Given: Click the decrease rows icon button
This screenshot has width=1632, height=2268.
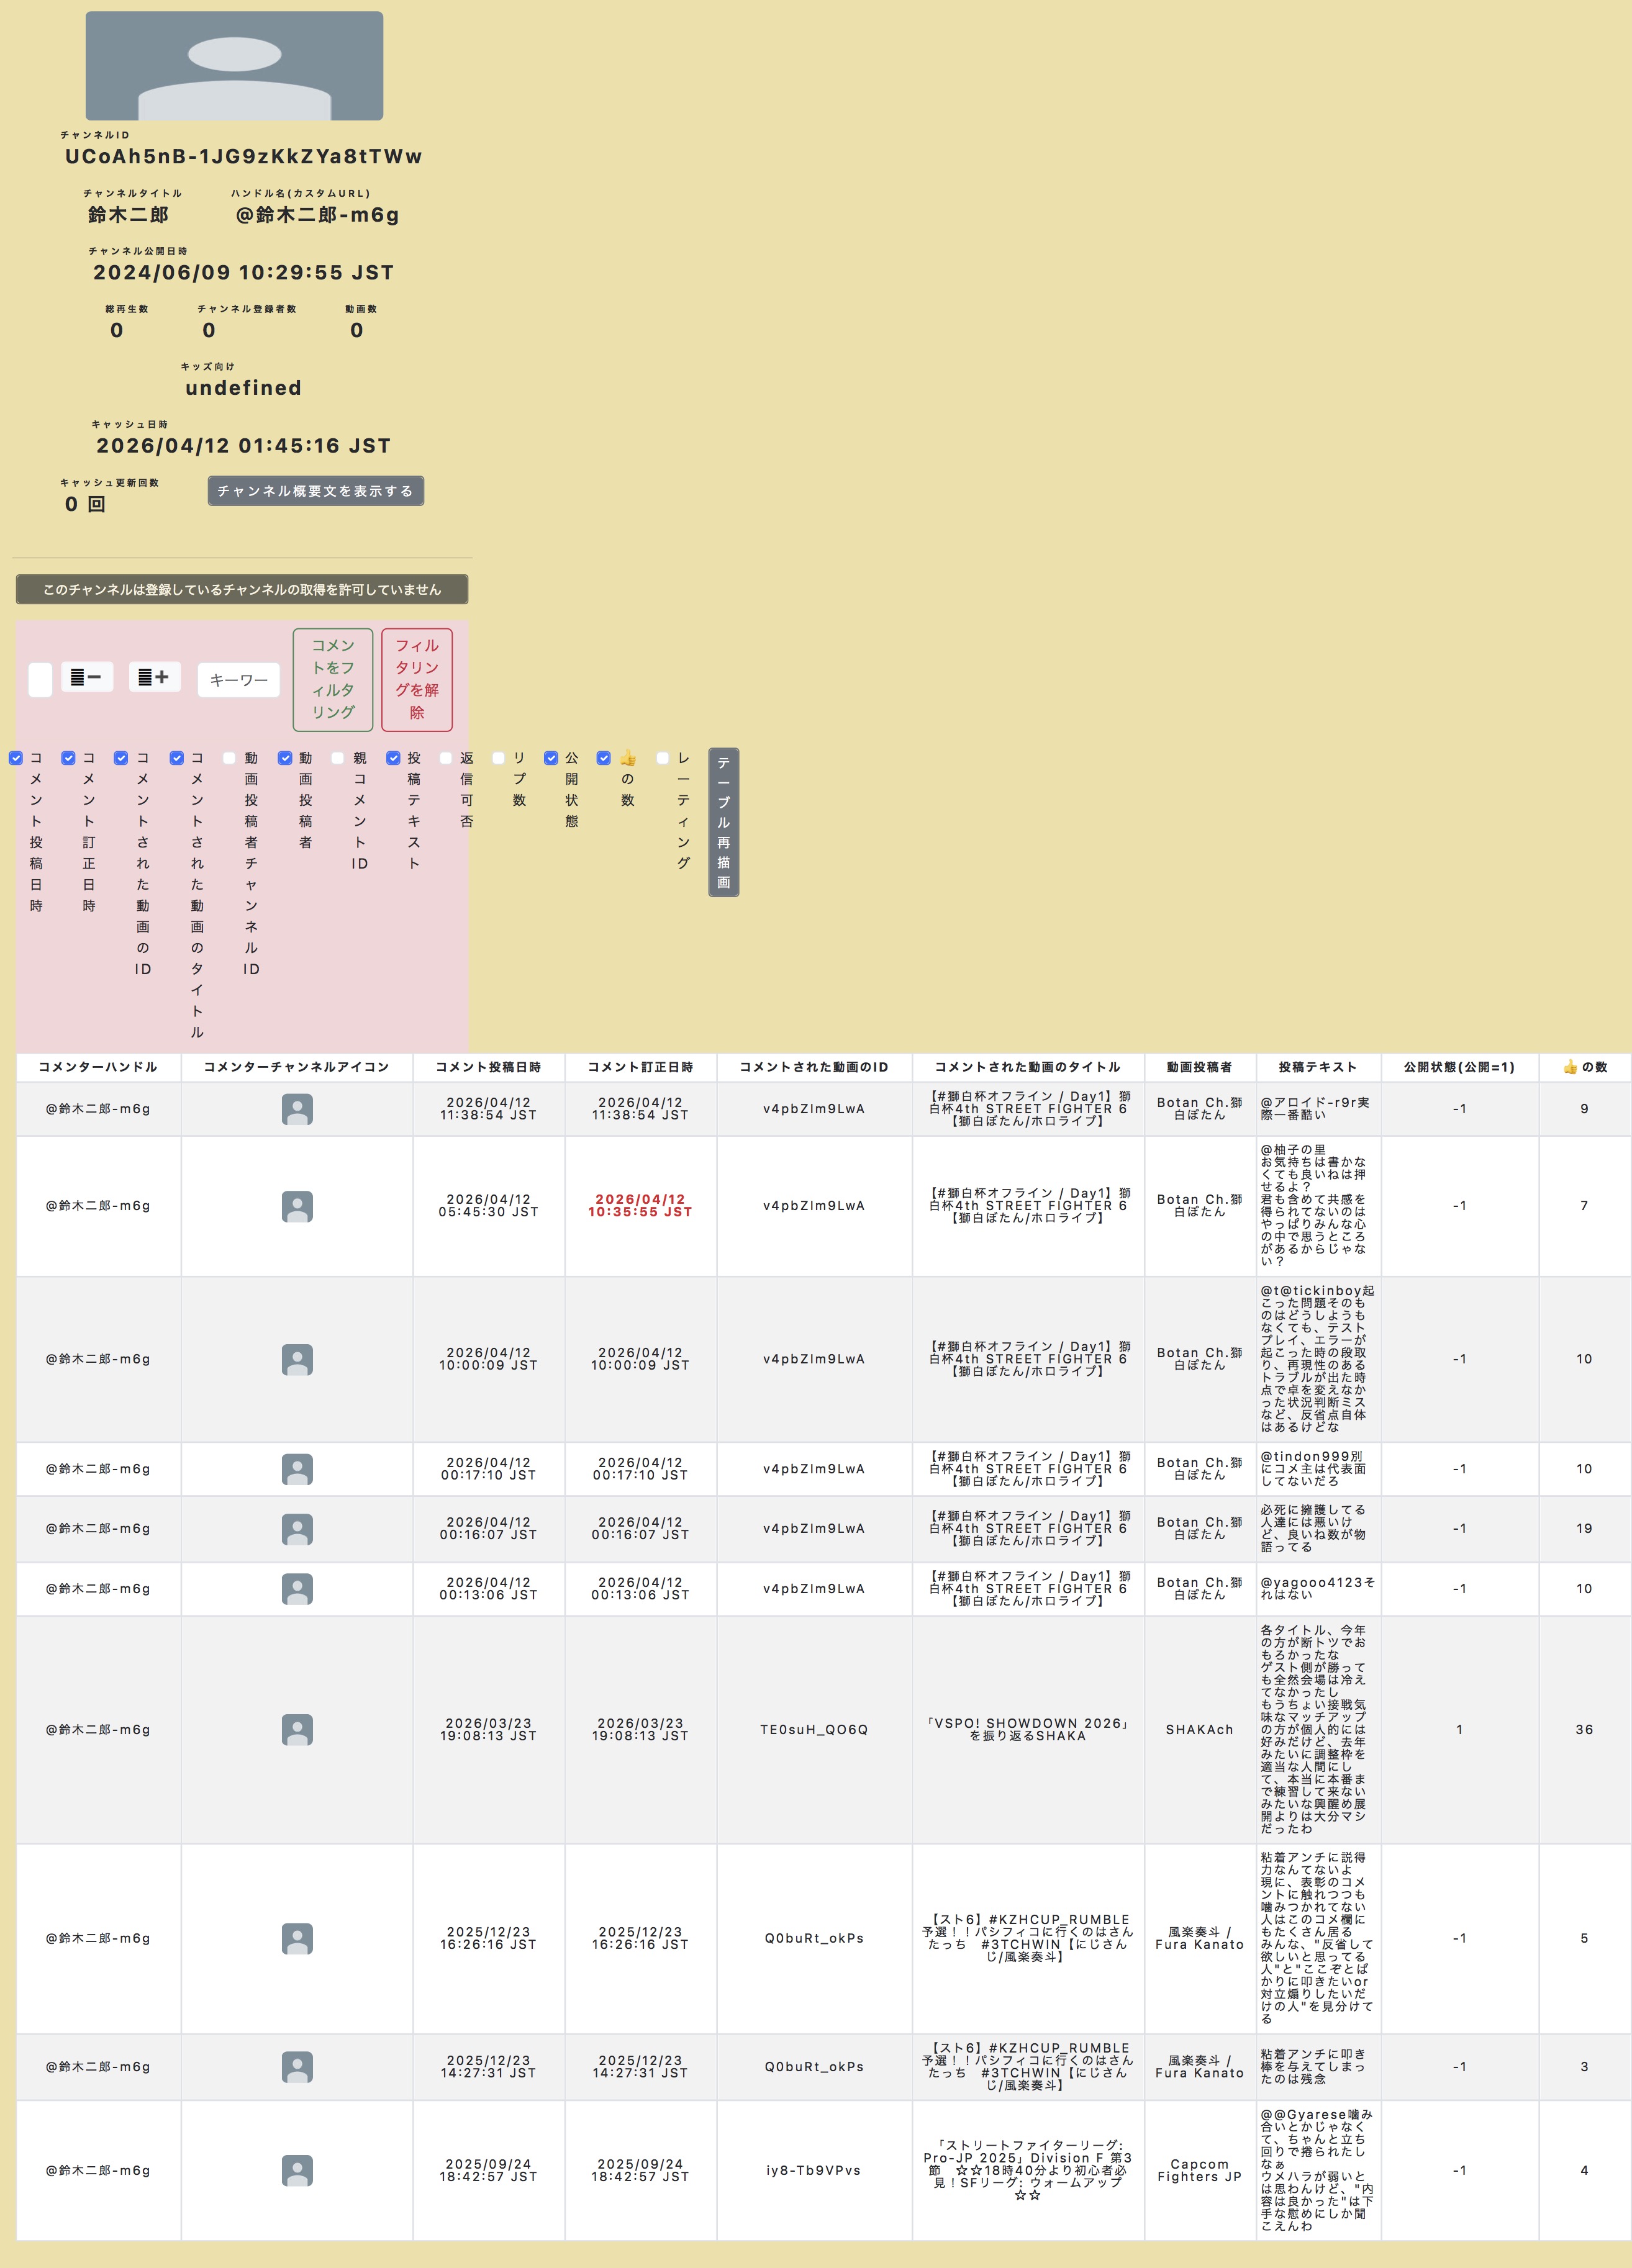Looking at the screenshot, I should click(87, 677).
